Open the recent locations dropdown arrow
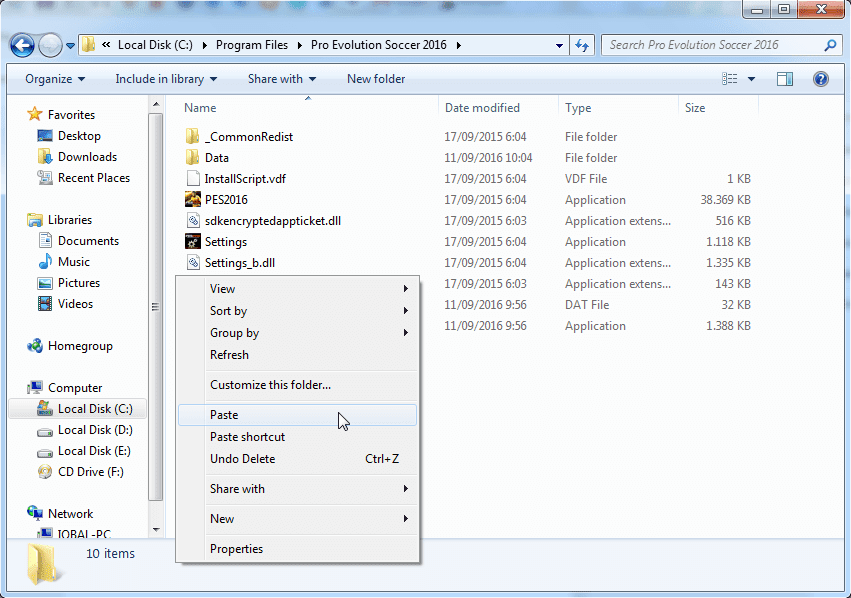 (x=71, y=46)
